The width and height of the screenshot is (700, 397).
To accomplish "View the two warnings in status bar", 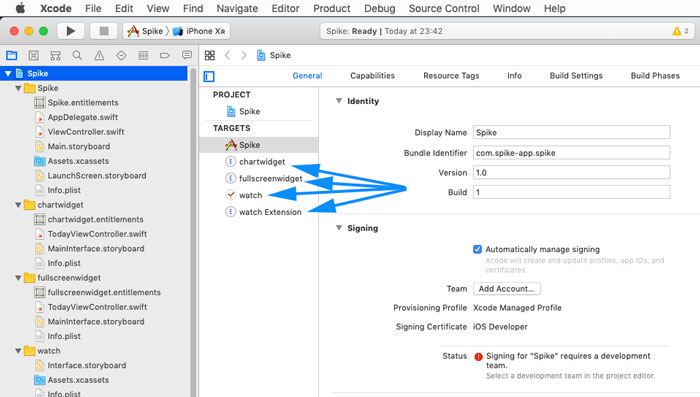I will pos(680,31).
